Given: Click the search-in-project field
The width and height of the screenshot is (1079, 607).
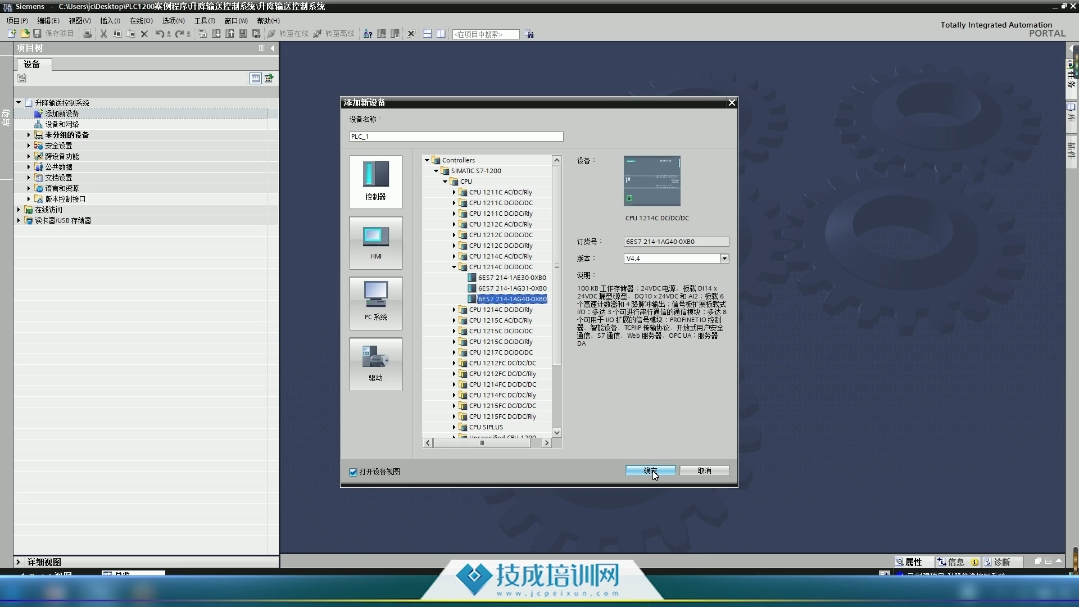Looking at the screenshot, I should (x=486, y=34).
